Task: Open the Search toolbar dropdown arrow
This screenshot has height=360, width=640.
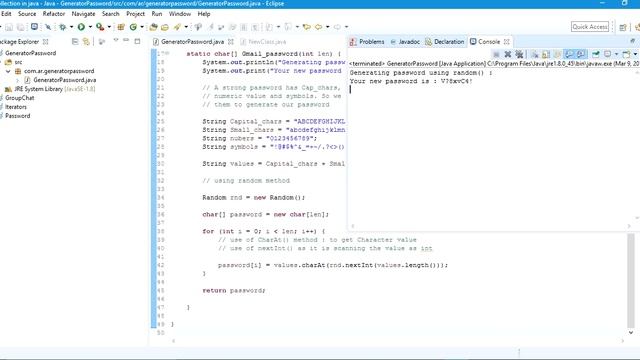Action: [186, 27]
